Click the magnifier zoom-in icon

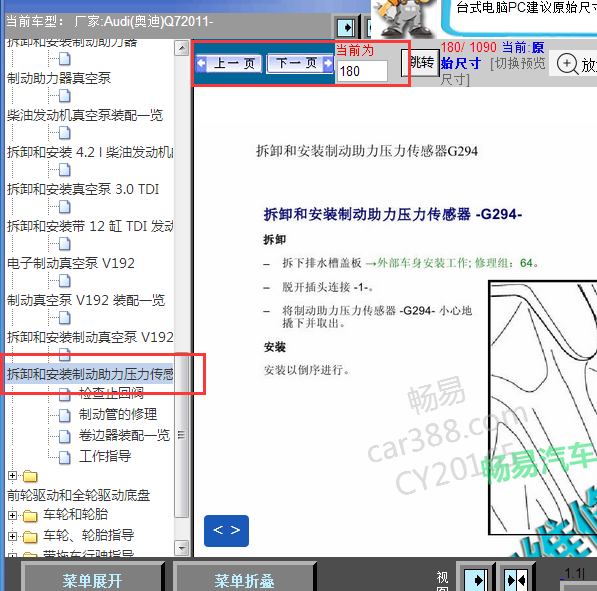point(567,64)
